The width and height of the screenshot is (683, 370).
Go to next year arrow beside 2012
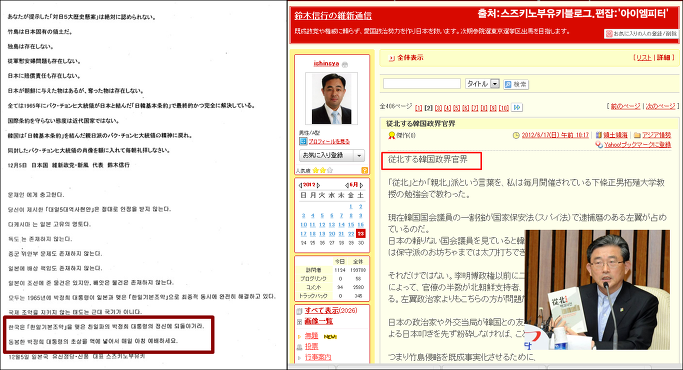[318, 185]
